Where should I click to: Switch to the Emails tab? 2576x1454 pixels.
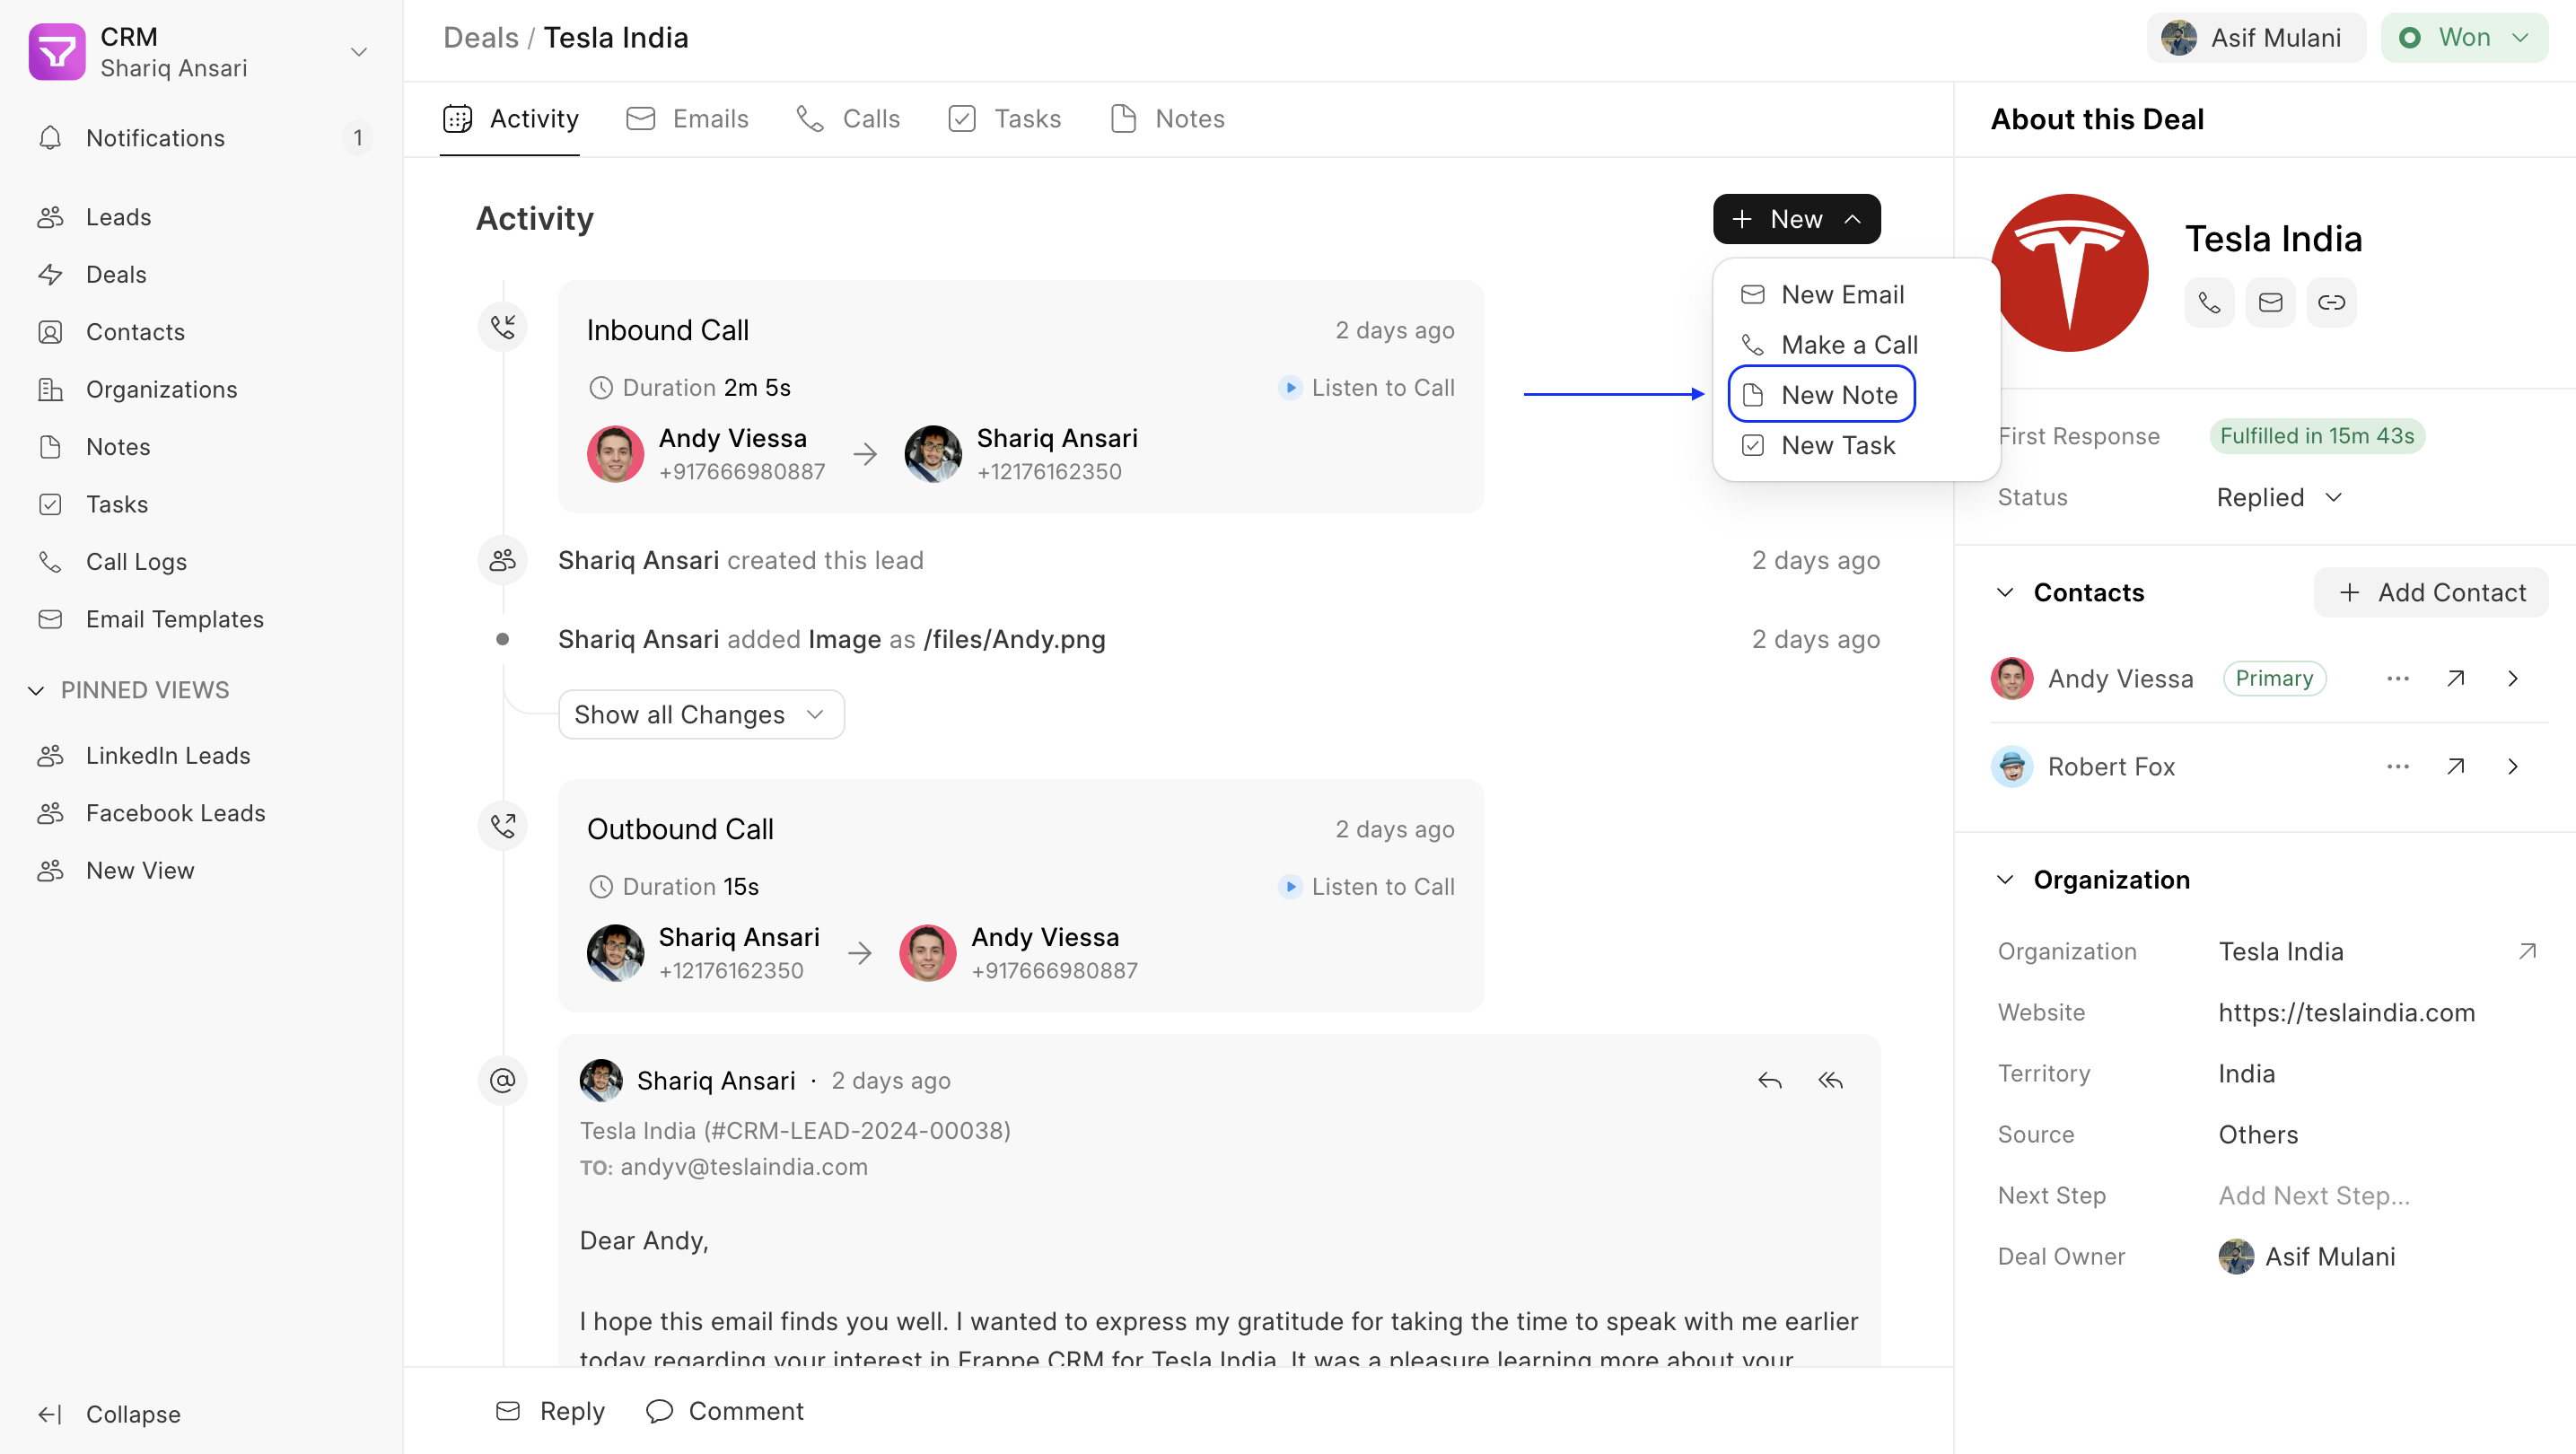click(687, 119)
